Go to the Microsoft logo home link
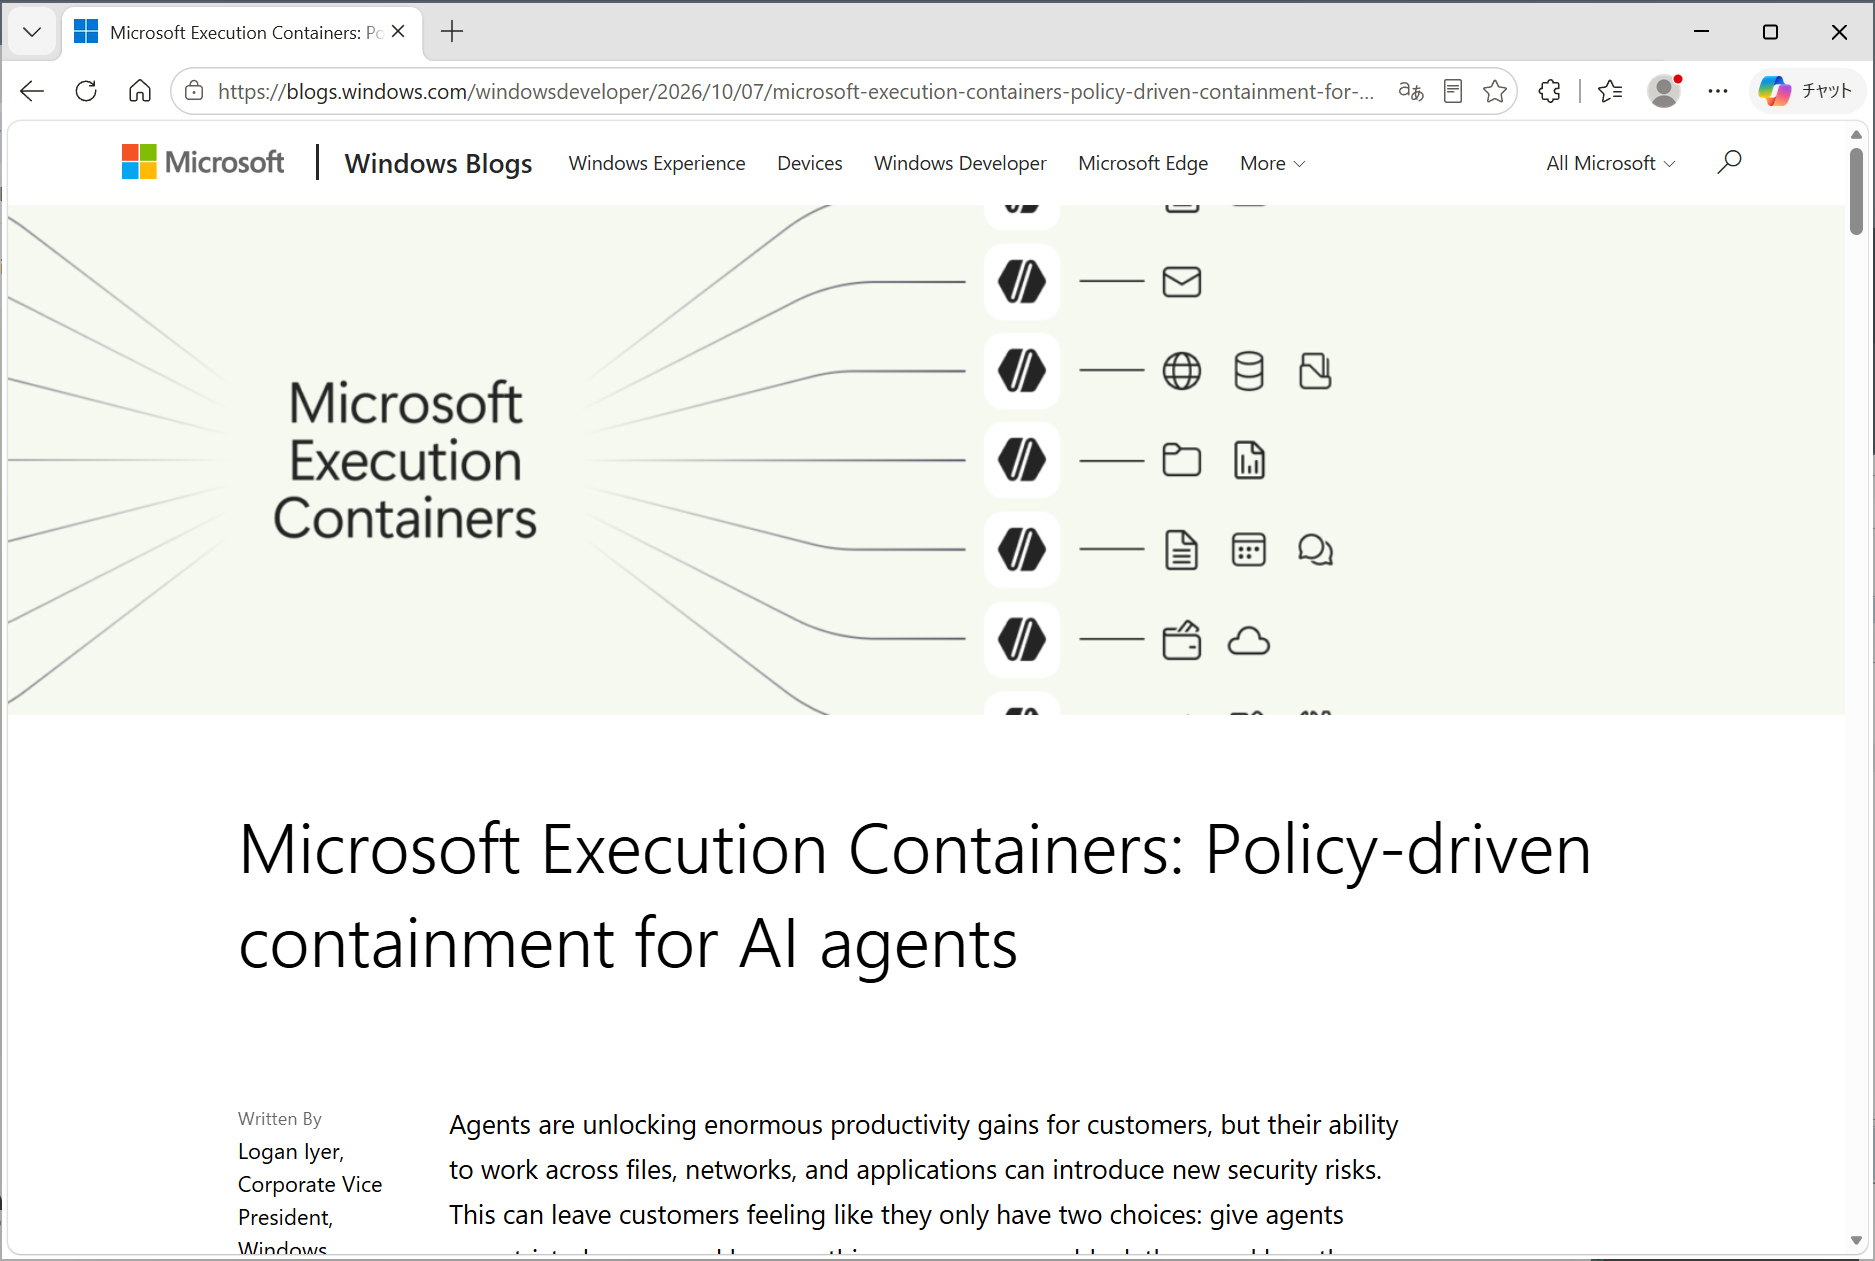The height and width of the screenshot is (1261, 1875). click(x=203, y=162)
